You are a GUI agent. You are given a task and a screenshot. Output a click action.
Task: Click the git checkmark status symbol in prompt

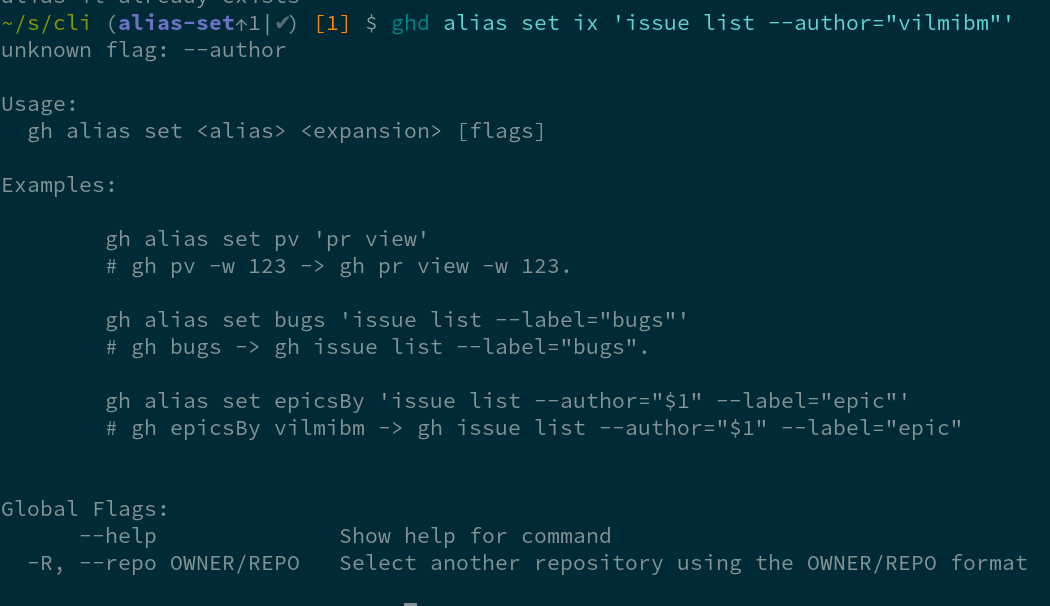[283, 23]
